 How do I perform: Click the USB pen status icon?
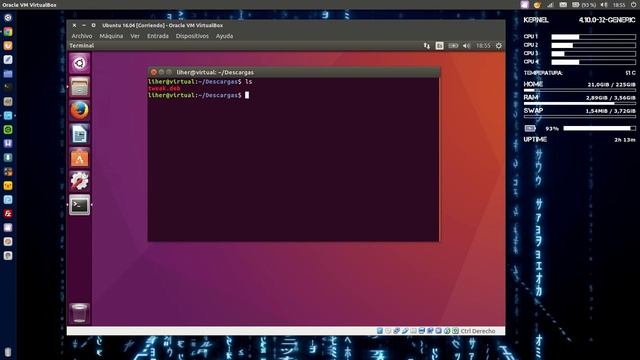[405, 331]
